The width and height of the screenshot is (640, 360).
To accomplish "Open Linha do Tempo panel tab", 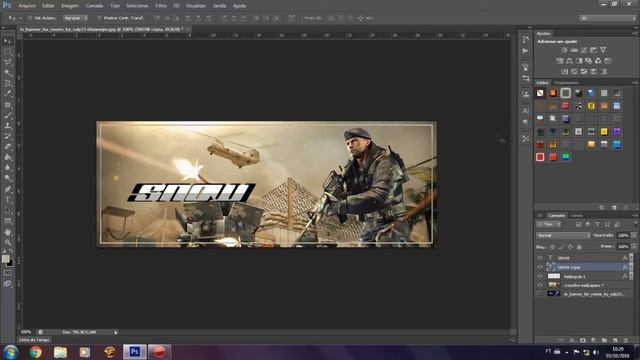I will (34, 340).
